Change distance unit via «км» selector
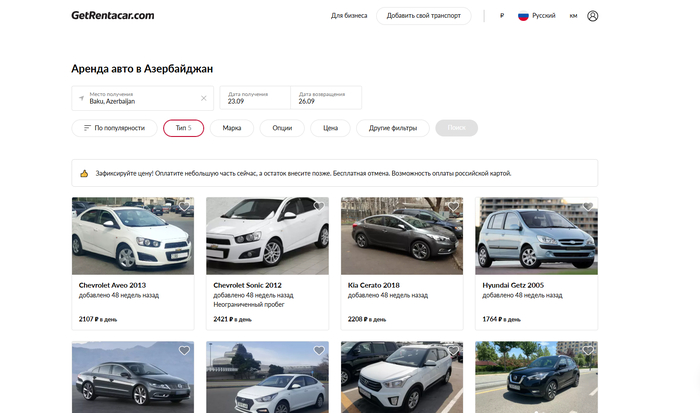 pyautogui.click(x=574, y=16)
